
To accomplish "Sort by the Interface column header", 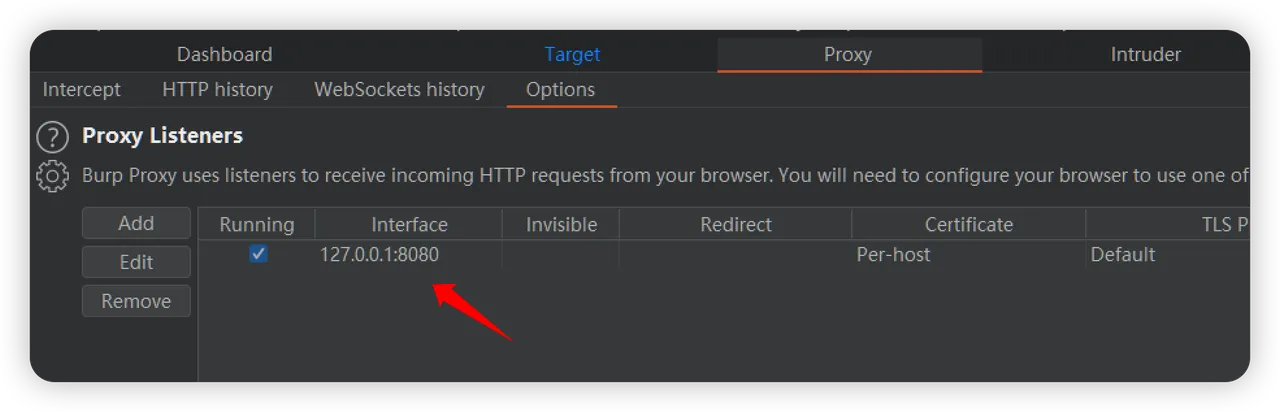I will click(x=409, y=224).
